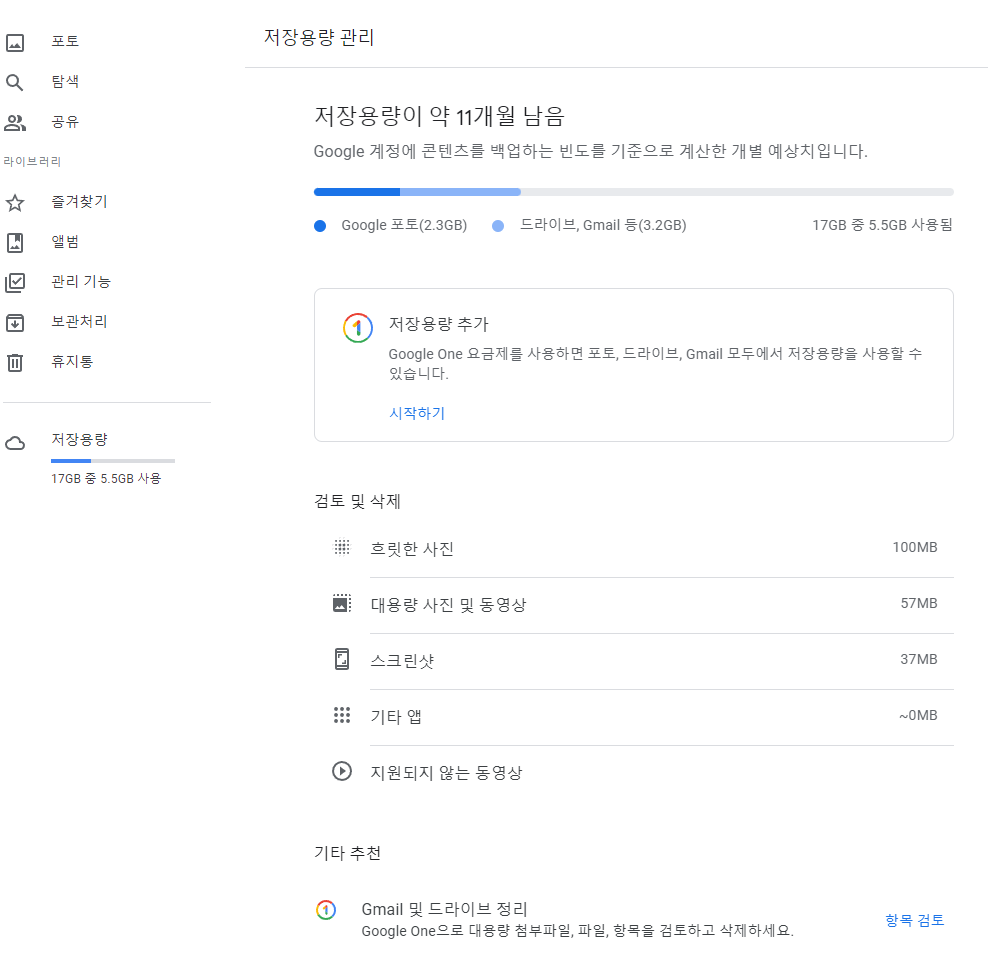988x958 pixels.
Task: Click the 드라이브, Gmail 등(3.2GB) legend label
Action: [x=603, y=225]
